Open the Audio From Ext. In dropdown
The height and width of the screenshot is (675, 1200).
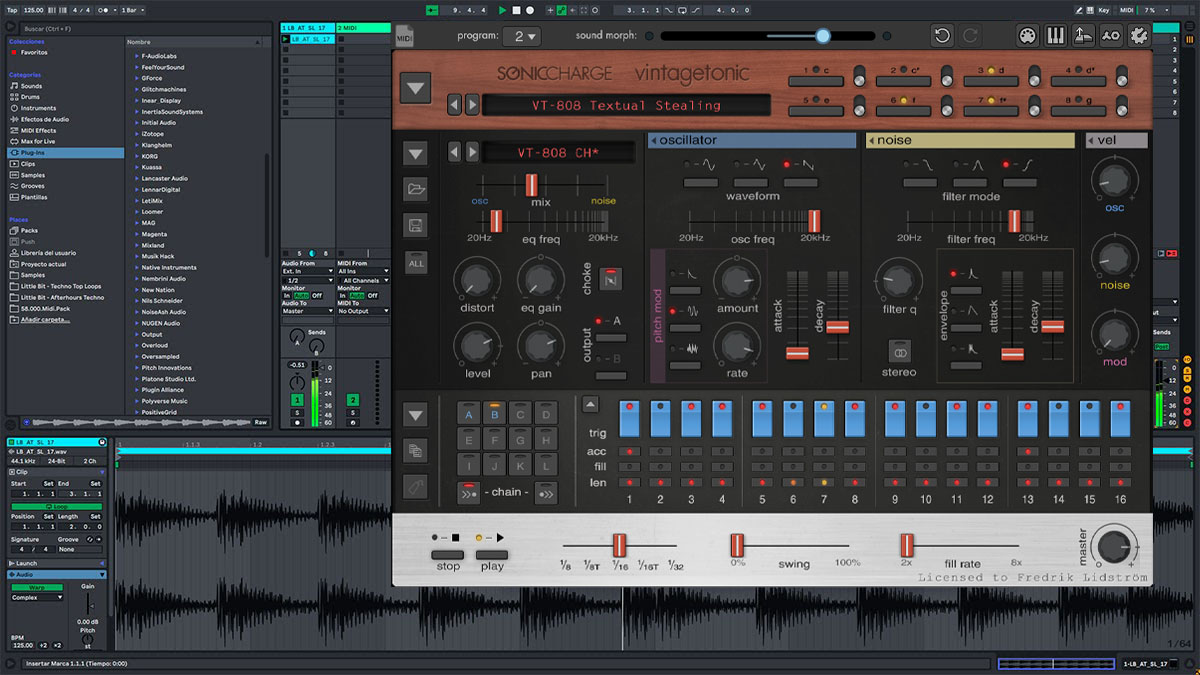308,271
